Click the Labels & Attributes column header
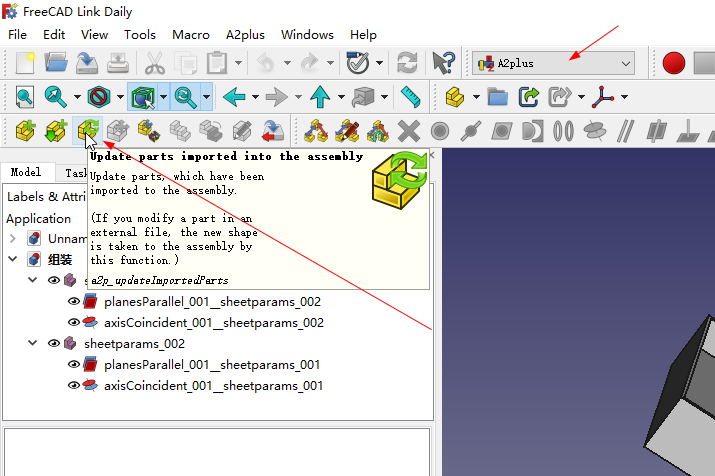715x476 pixels. (x=46, y=197)
